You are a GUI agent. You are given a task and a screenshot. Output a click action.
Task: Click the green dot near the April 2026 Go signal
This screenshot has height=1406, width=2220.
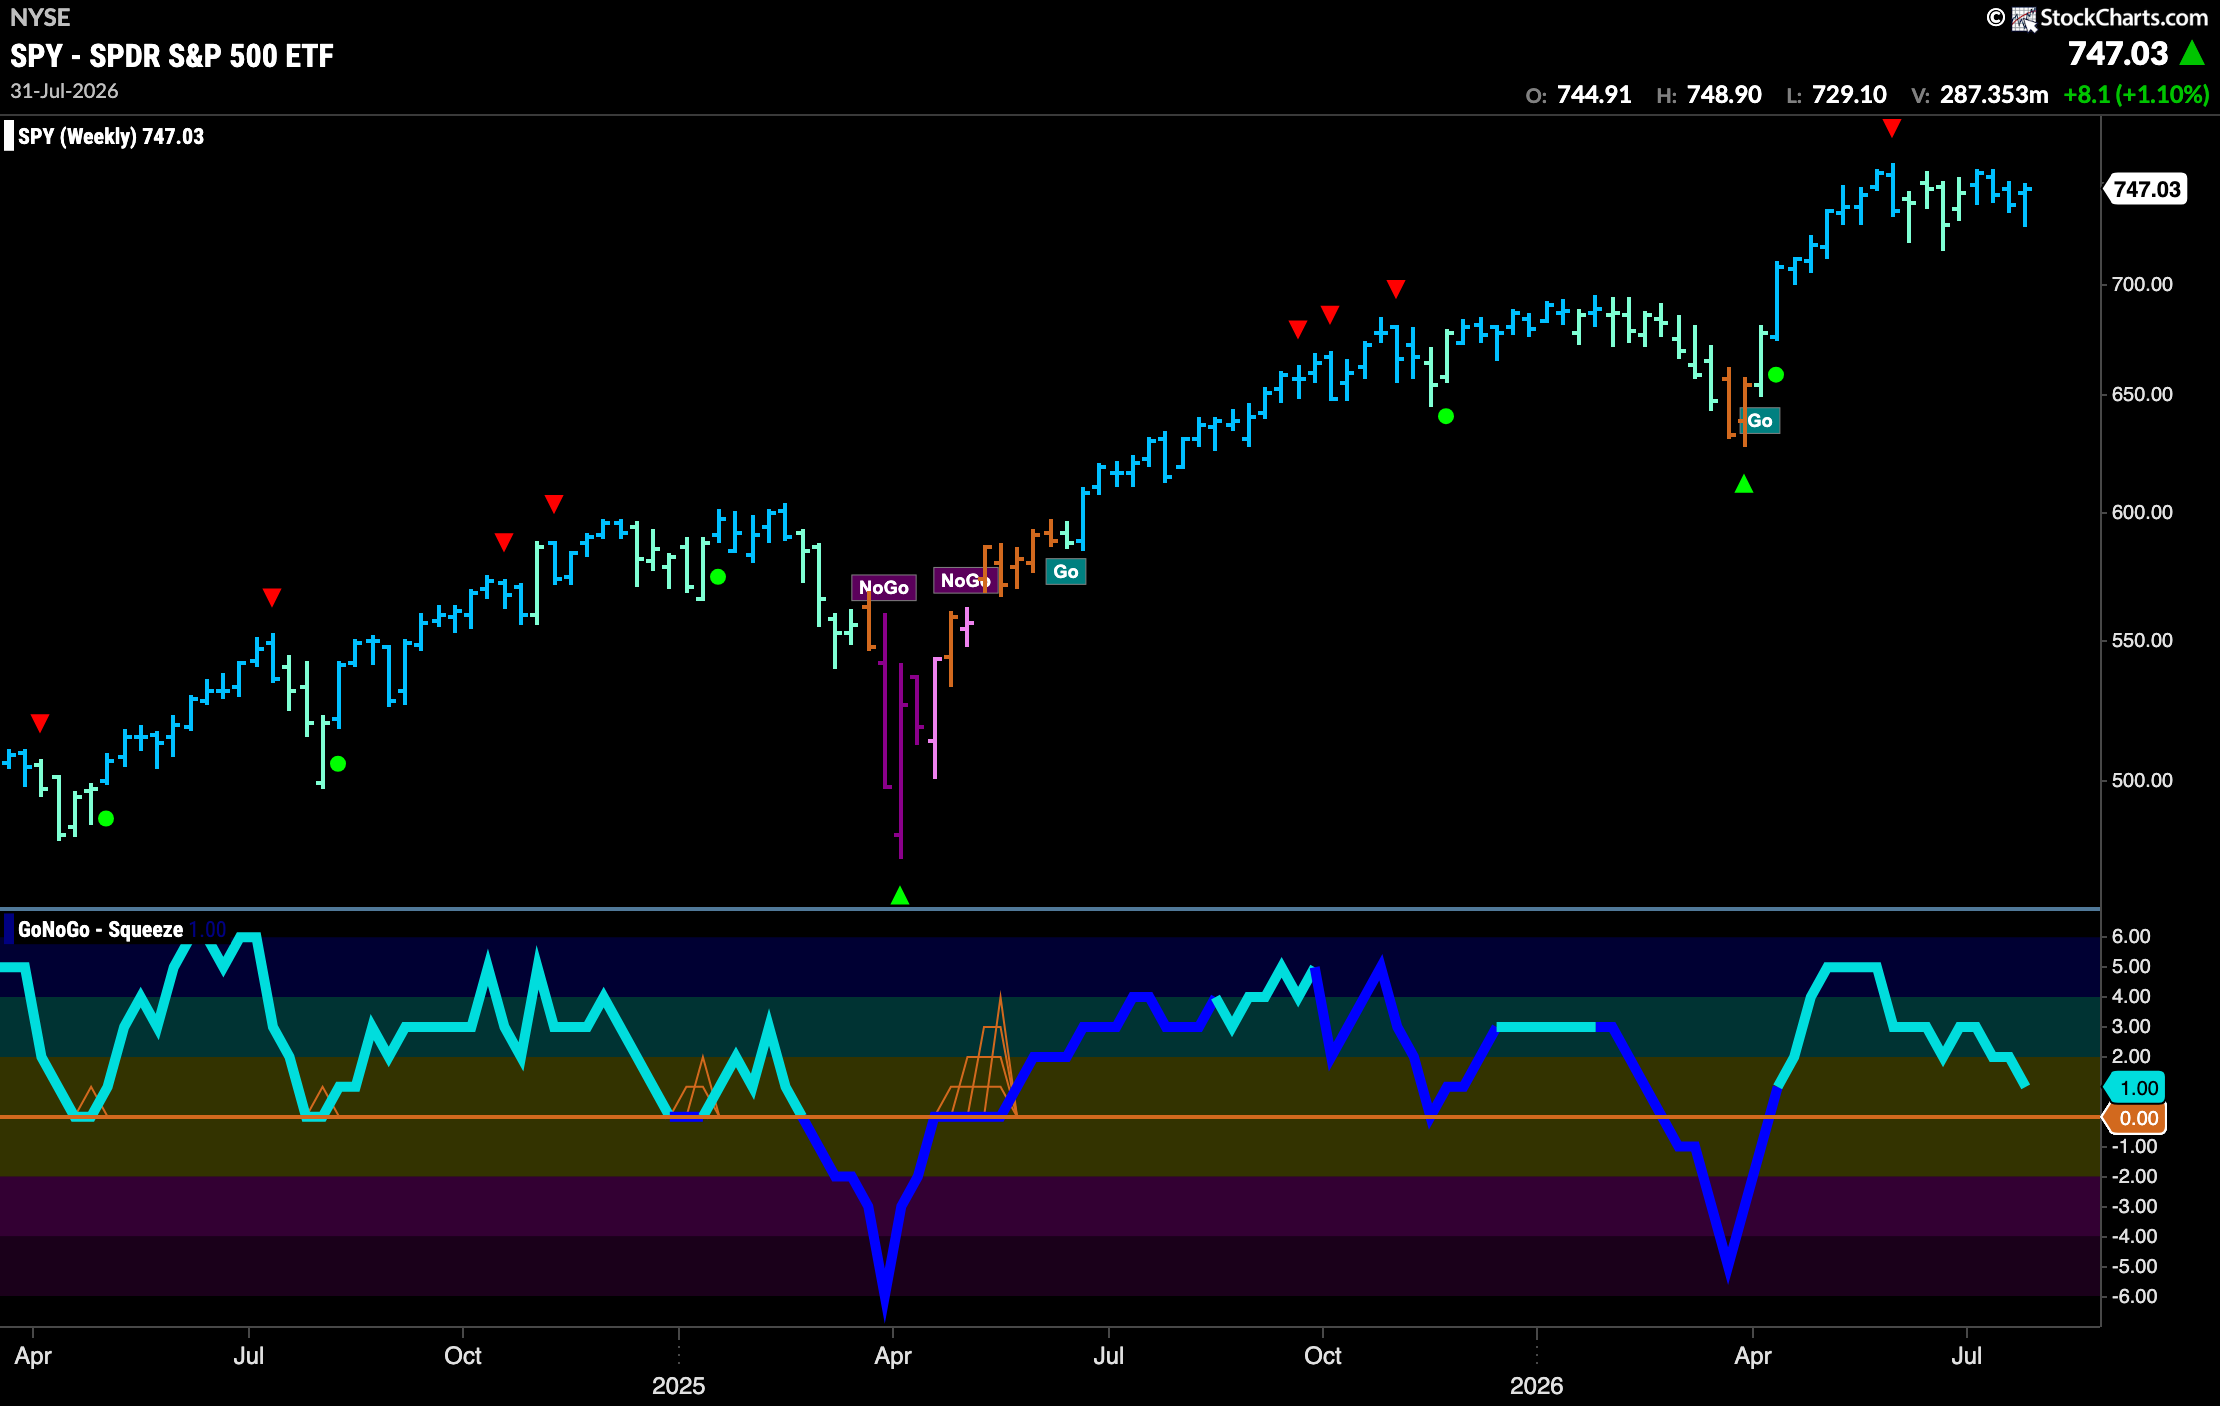(1776, 375)
